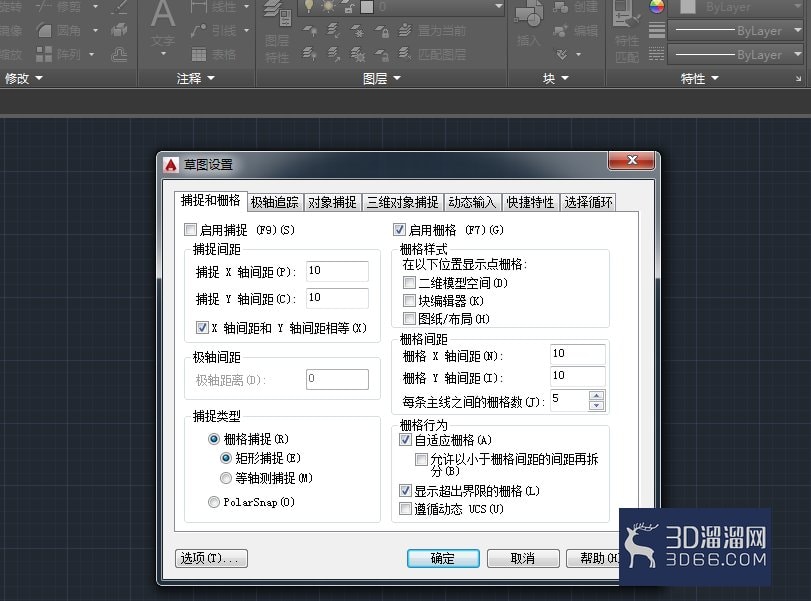Viewport: 811px width, 601px height.
Task: Select 等轴测捕捉 isometric snap radio
Action: [226, 478]
